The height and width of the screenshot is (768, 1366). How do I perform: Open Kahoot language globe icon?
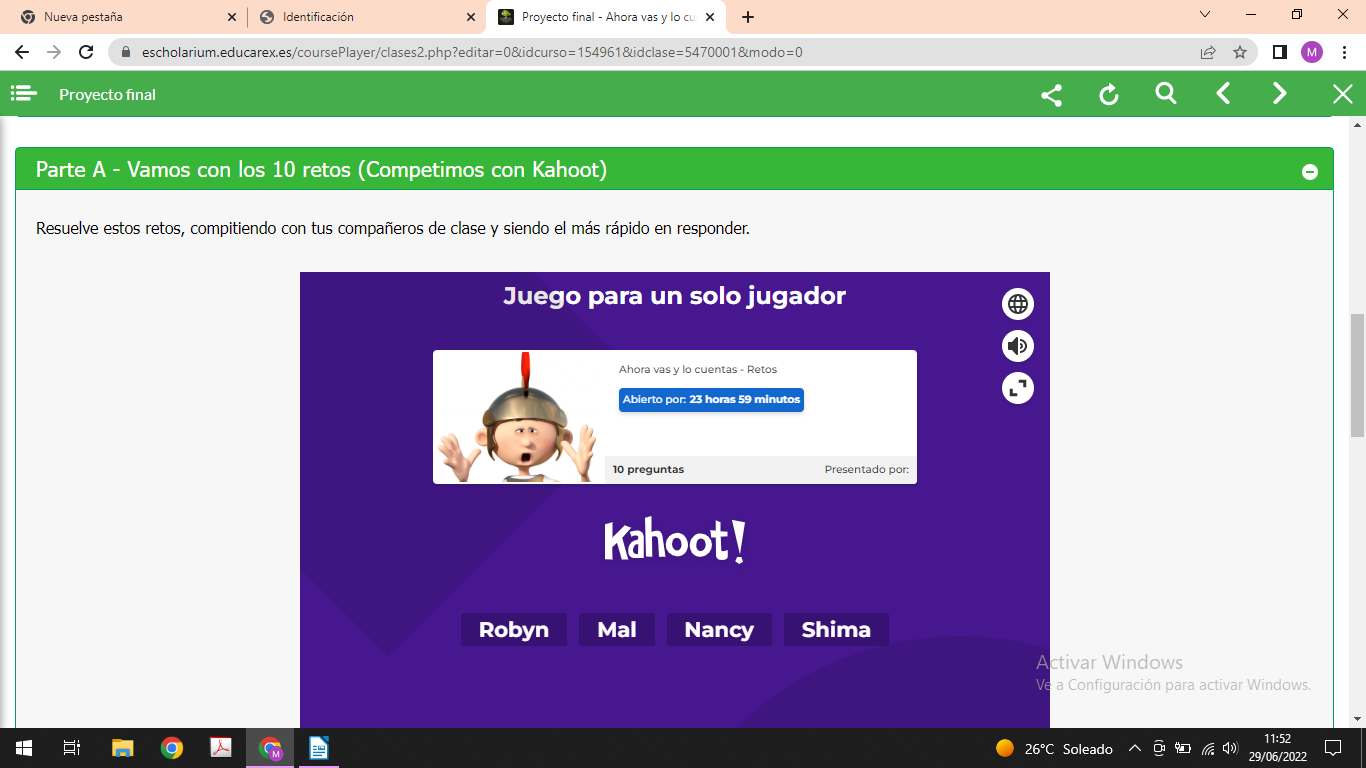1018,304
